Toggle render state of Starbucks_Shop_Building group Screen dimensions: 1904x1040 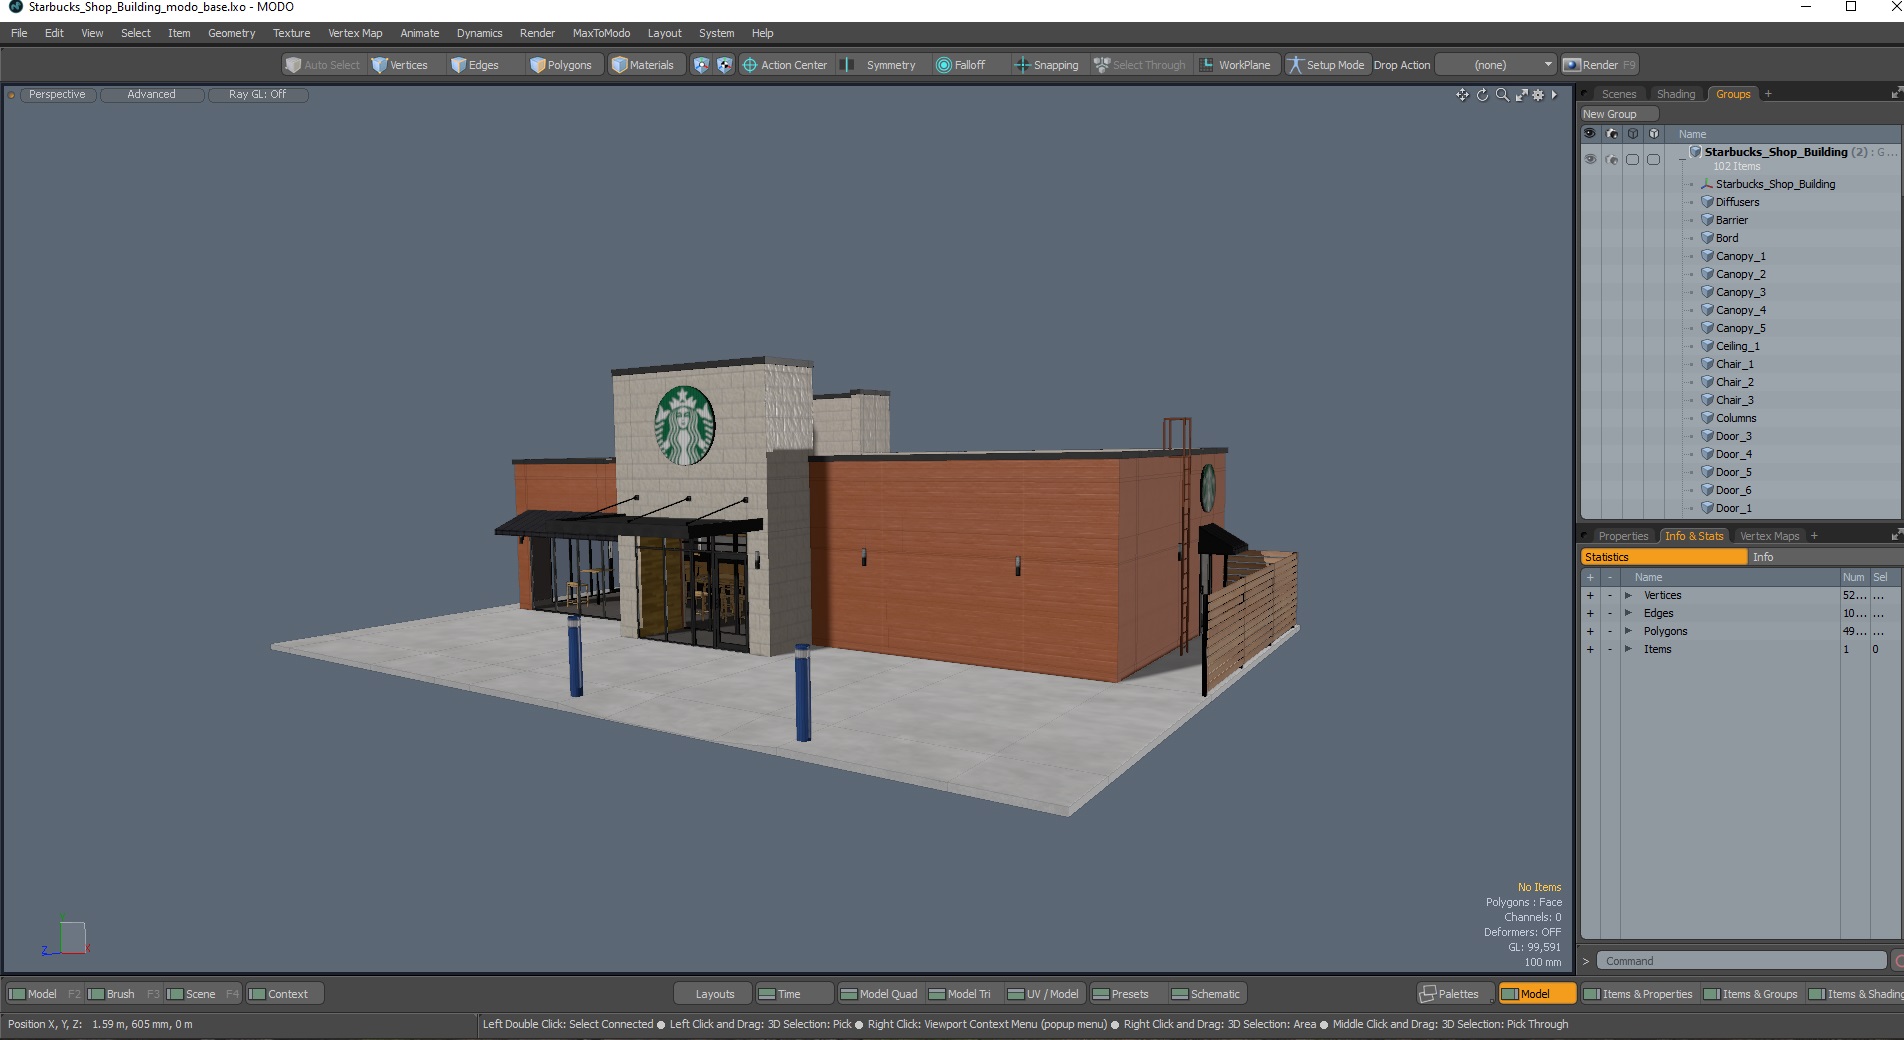click(x=1611, y=159)
